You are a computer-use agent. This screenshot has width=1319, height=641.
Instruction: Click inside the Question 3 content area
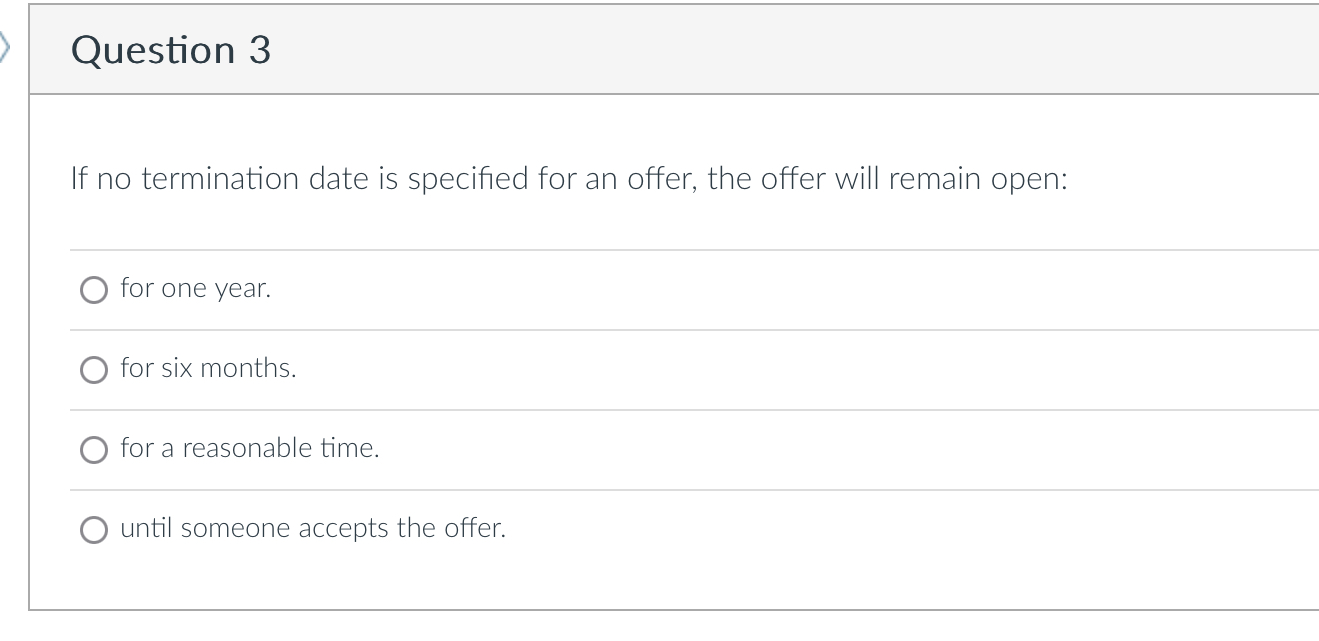point(660,350)
